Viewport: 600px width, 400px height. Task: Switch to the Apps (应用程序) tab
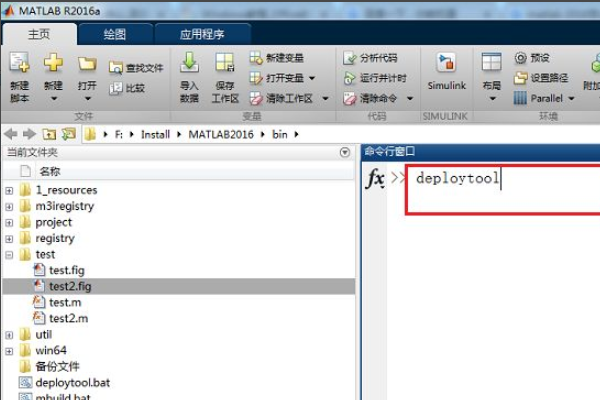click(x=202, y=34)
